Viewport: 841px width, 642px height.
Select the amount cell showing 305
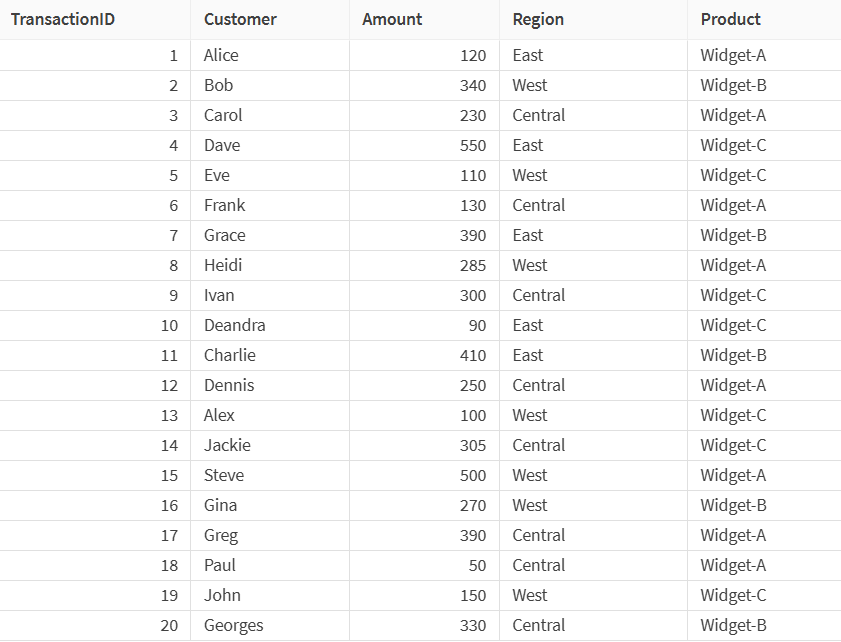473,445
